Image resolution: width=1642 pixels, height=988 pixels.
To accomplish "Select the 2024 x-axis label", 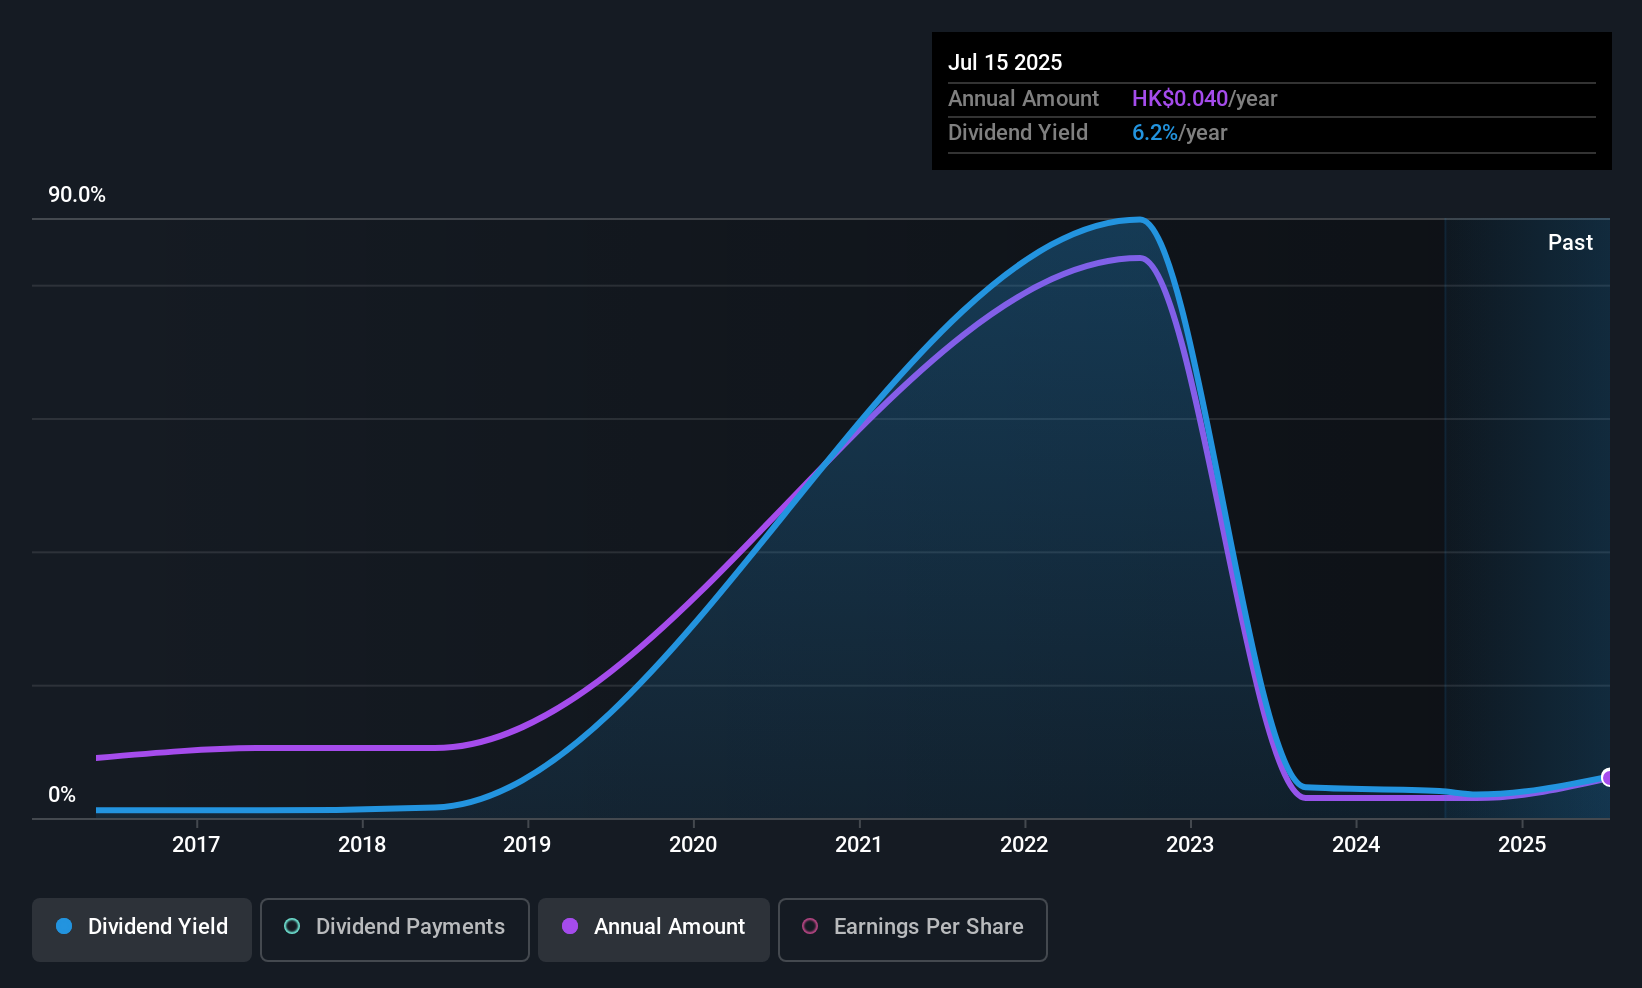I will click(x=1356, y=844).
